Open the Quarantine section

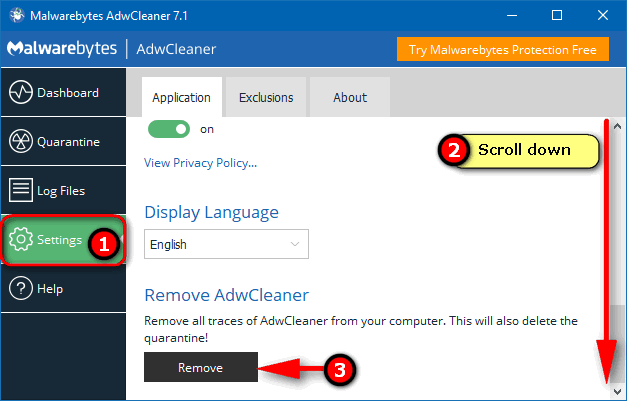tap(63, 142)
